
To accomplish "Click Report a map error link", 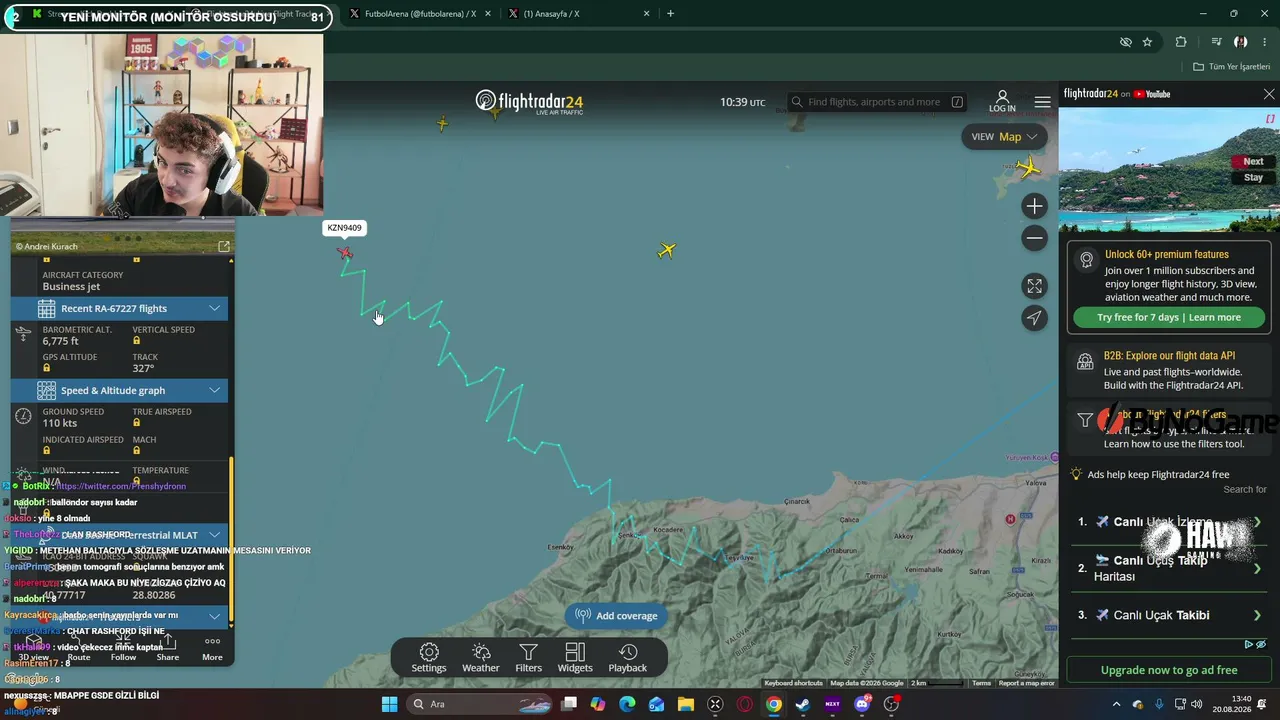I will click(x=1026, y=683).
